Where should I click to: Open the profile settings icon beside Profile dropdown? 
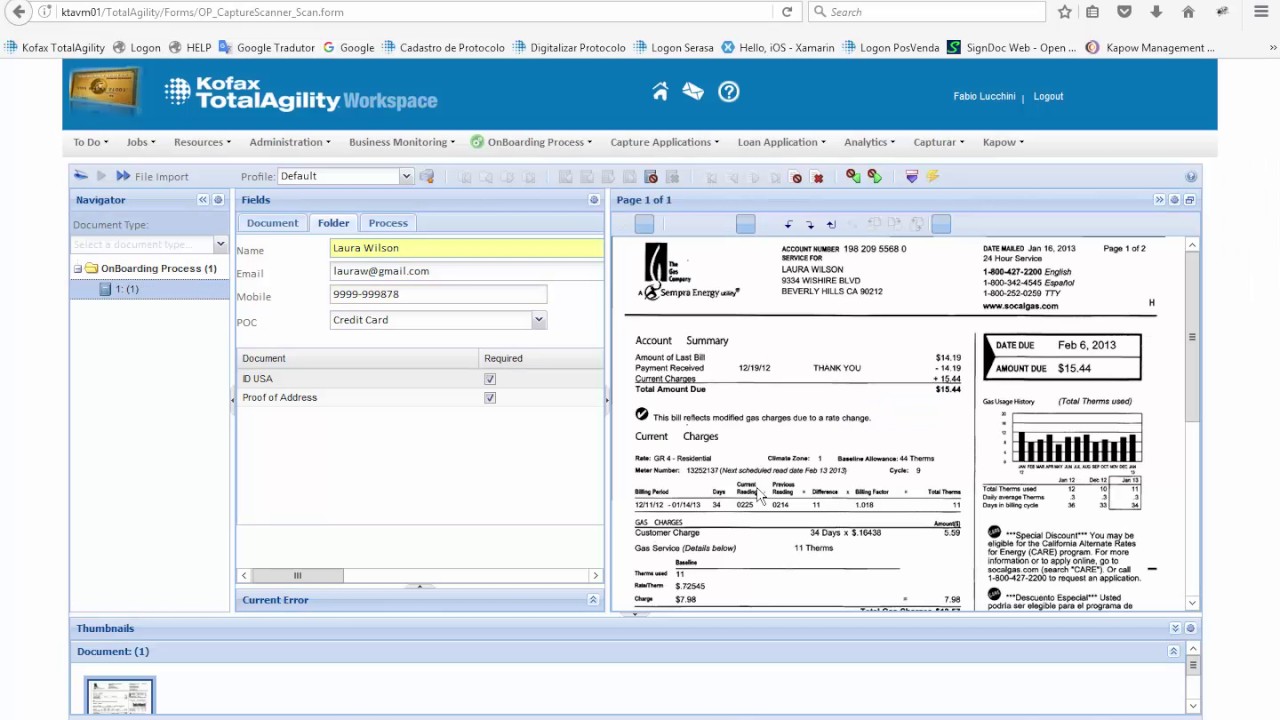(427, 176)
